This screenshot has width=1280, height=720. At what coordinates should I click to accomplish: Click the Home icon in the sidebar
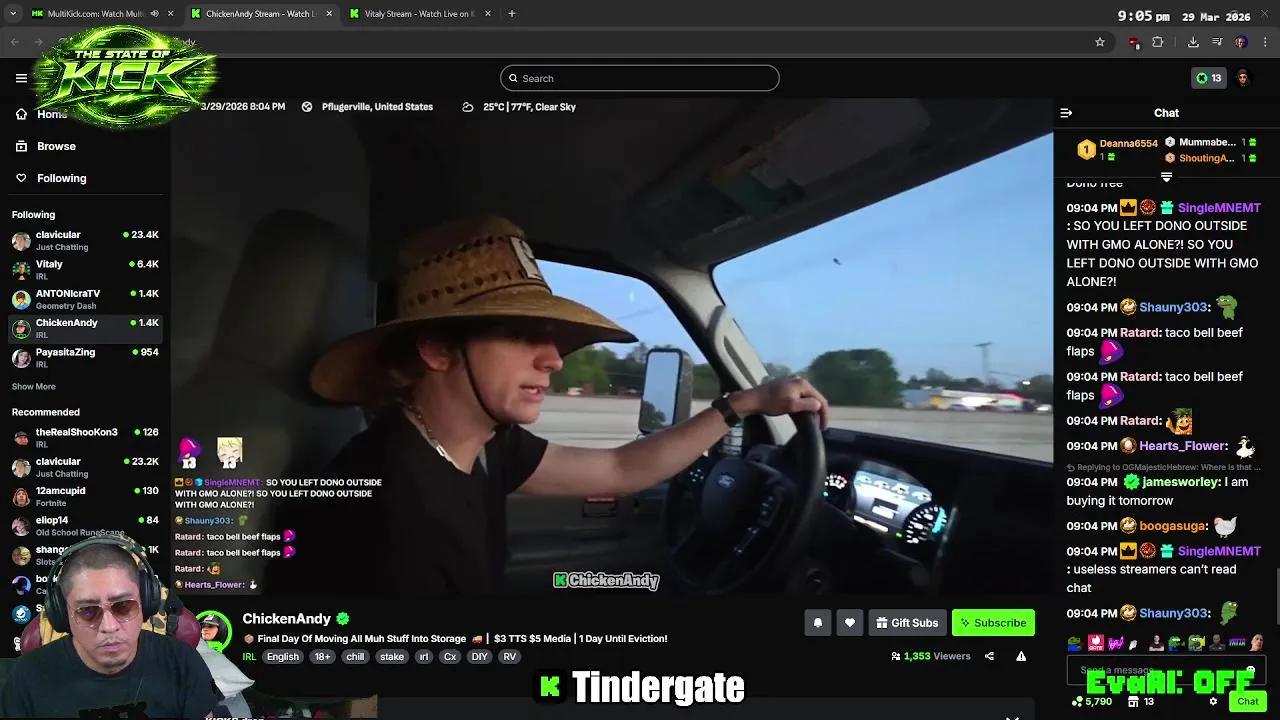click(x=21, y=114)
